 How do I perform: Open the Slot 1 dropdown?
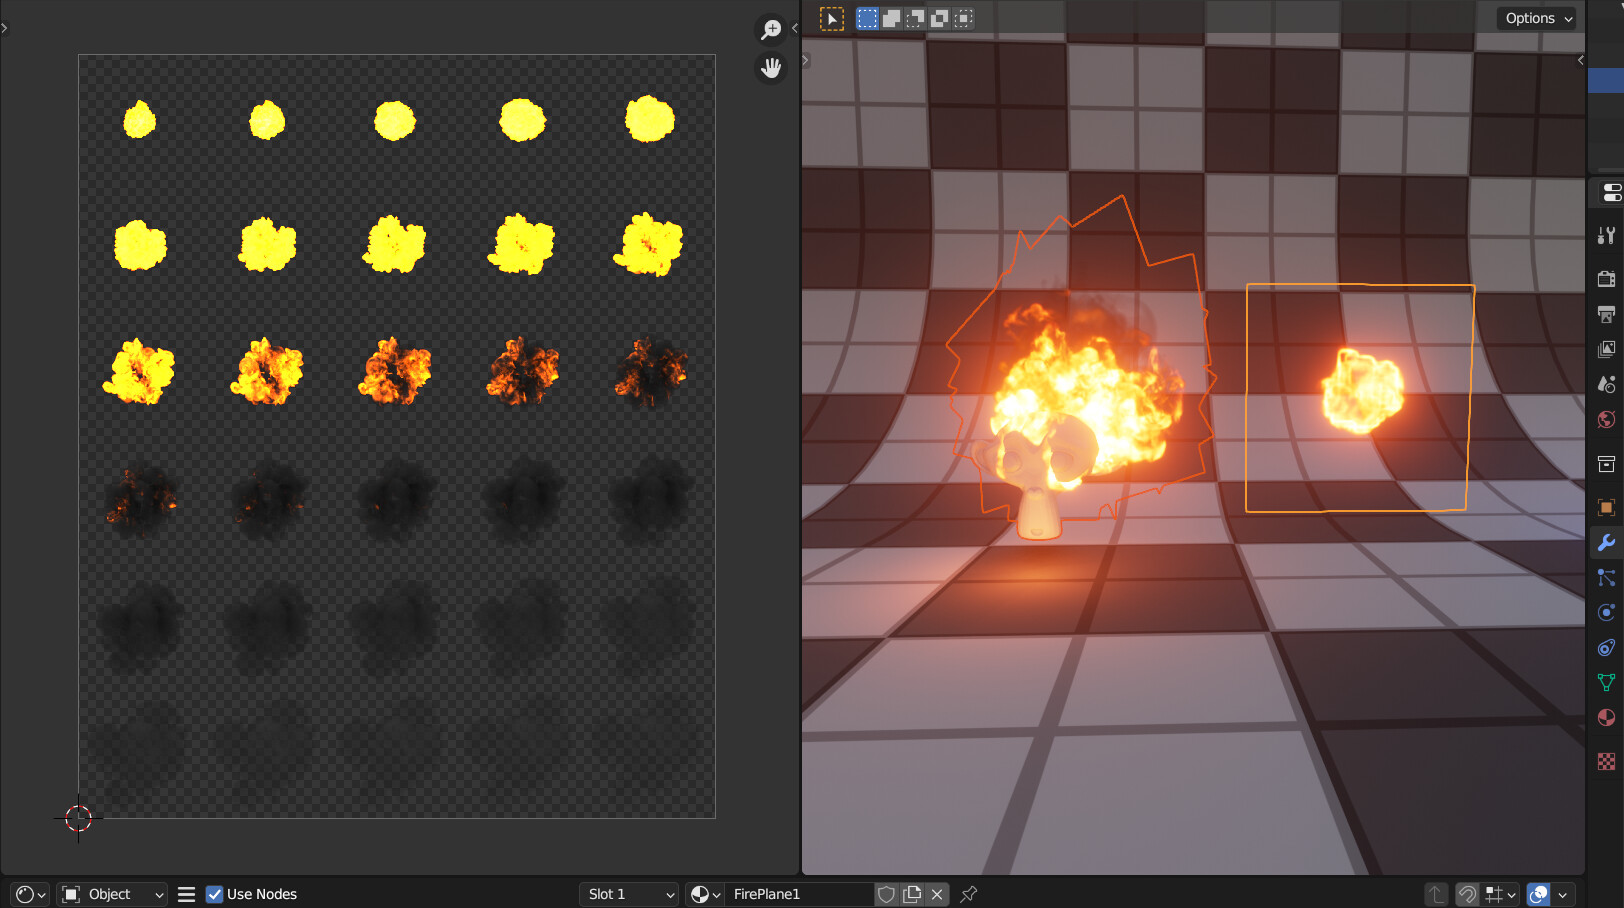tap(628, 894)
